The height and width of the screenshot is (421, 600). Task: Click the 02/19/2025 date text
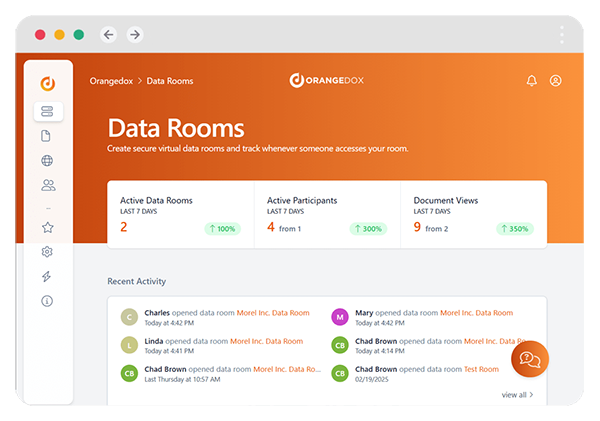372,379
